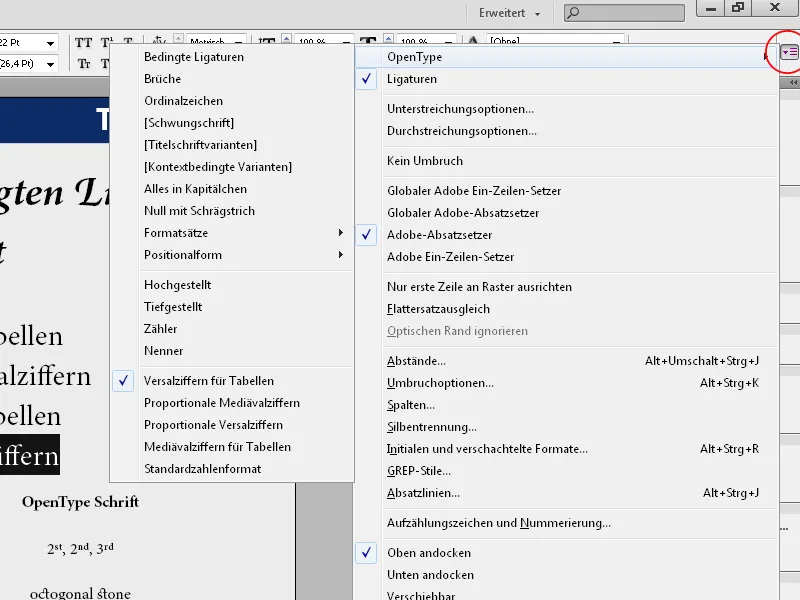Enable Null mit Schrägstrich
This screenshot has width=800, height=600.
pos(232,211)
